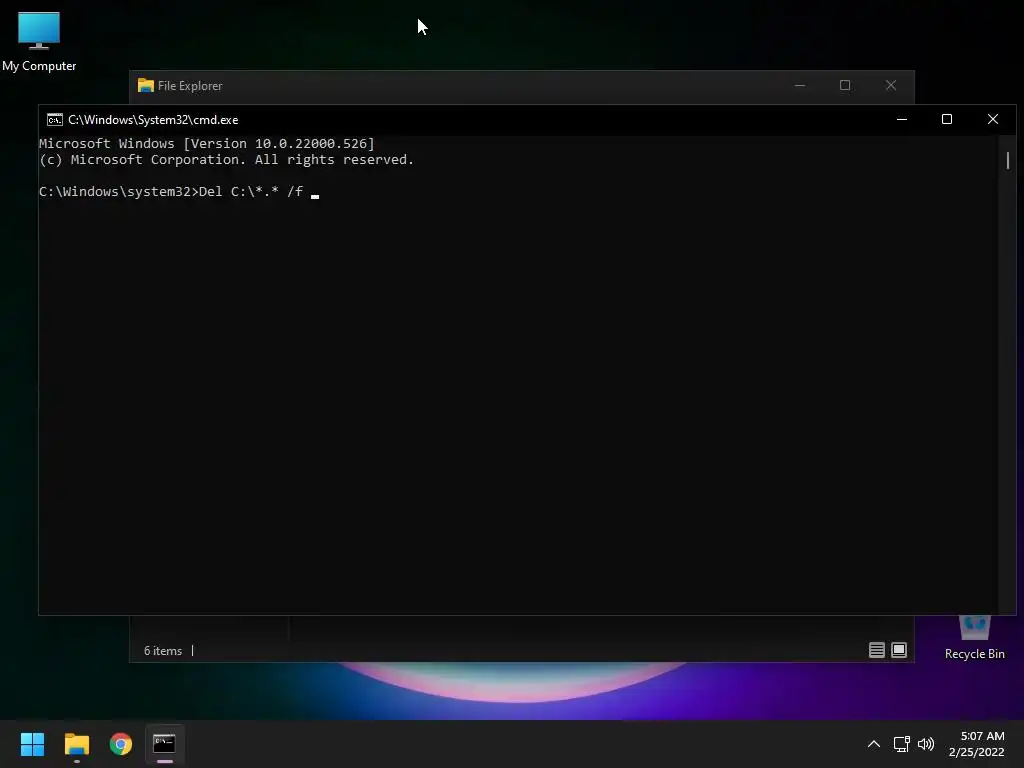The height and width of the screenshot is (768, 1024).
Task: Switch File Explorer to large thumbnails view
Action: [899, 650]
